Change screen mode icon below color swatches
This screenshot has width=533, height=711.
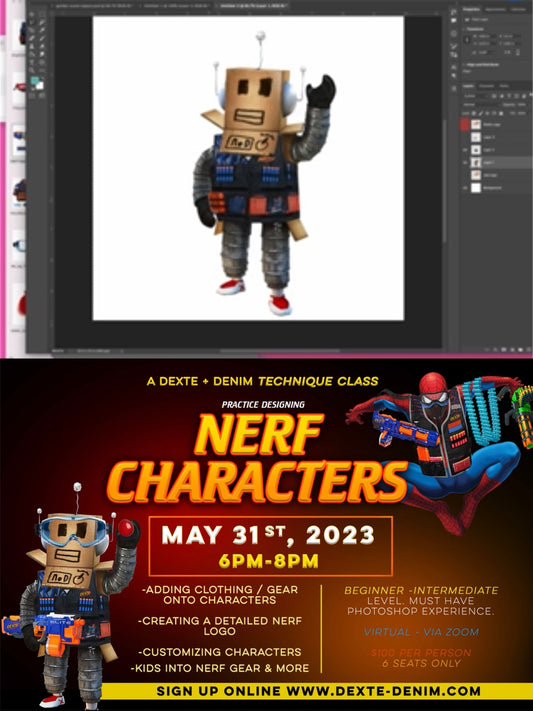point(42,95)
